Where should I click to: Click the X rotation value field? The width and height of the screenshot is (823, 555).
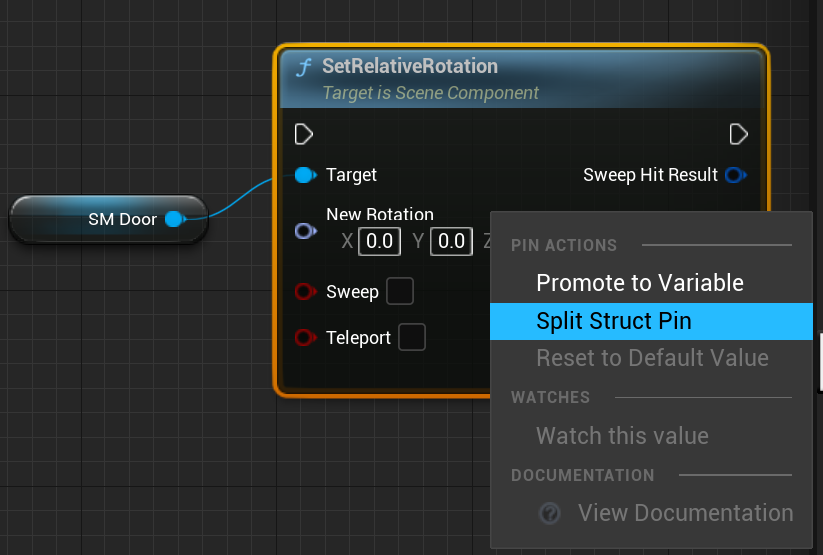pos(379,241)
